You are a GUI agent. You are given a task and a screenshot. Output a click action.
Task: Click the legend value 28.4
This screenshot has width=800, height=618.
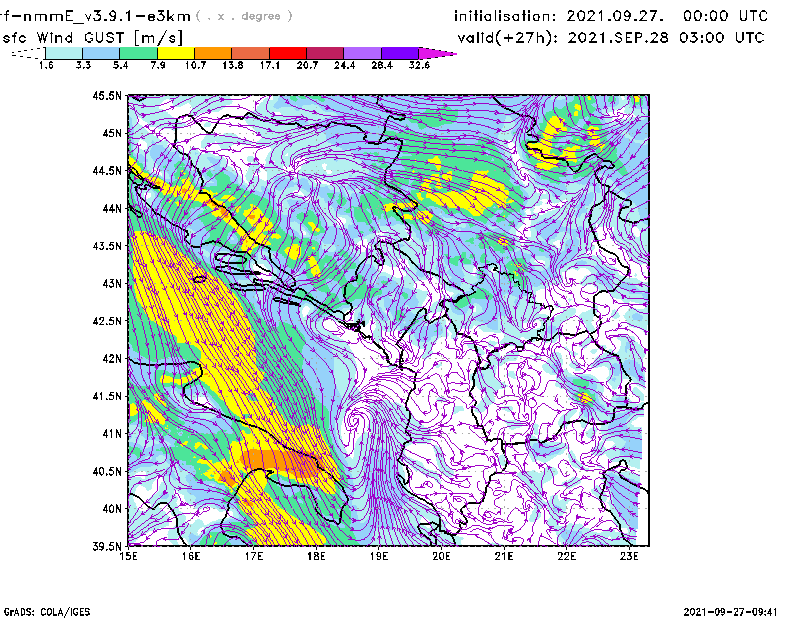coord(382,65)
